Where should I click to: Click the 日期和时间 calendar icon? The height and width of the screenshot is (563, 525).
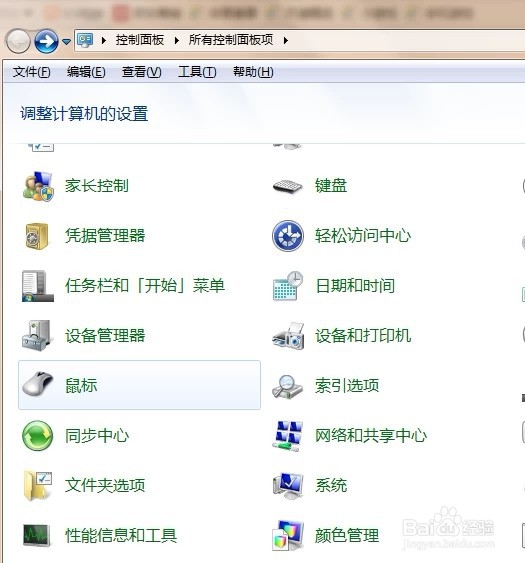(288, 286)
